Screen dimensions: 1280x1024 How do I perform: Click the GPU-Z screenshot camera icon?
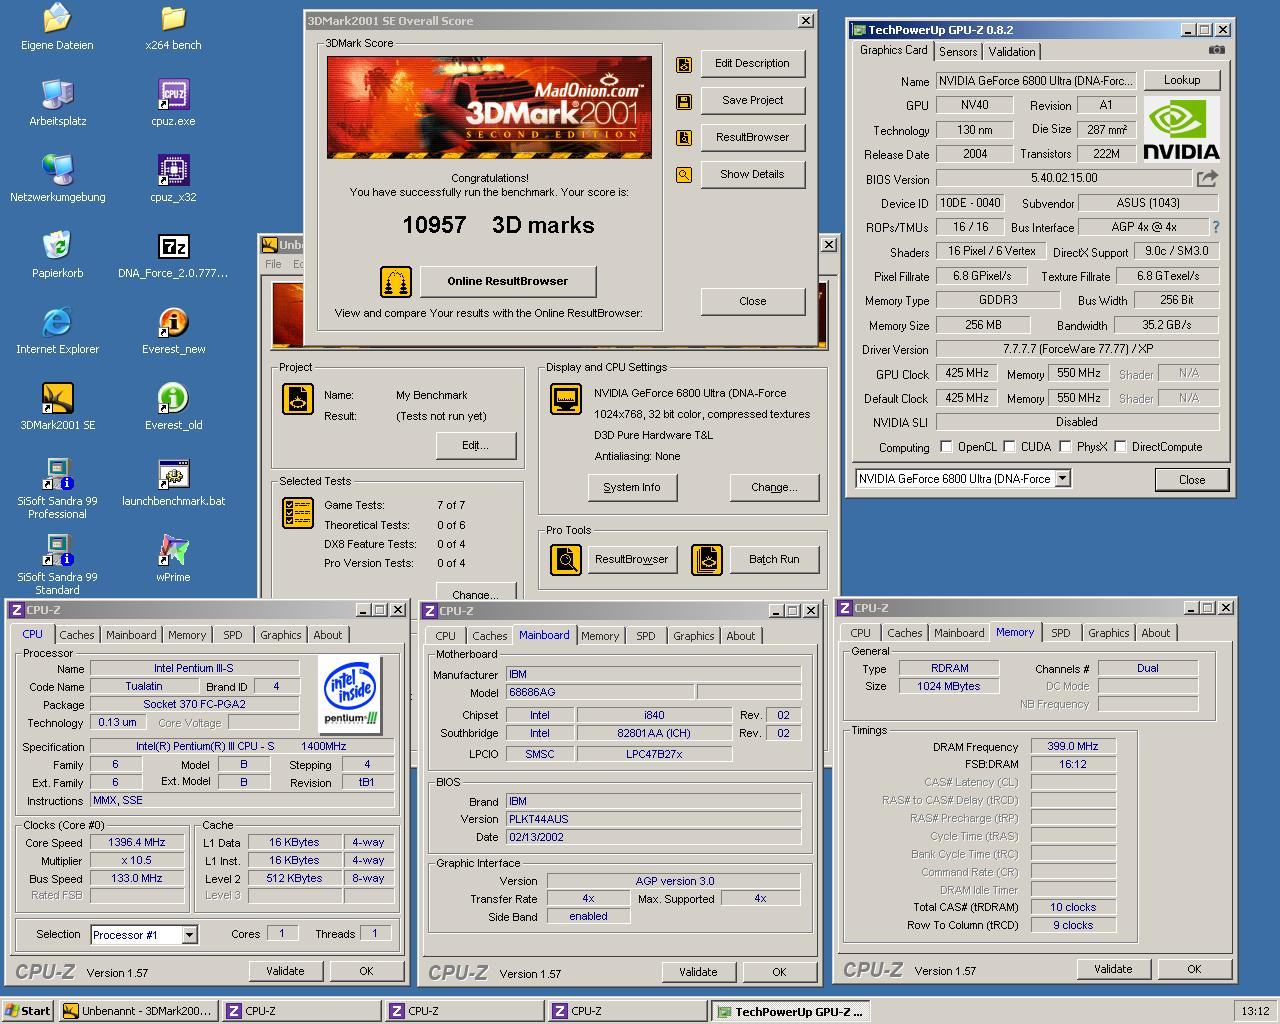click(x=1216, y=50)
